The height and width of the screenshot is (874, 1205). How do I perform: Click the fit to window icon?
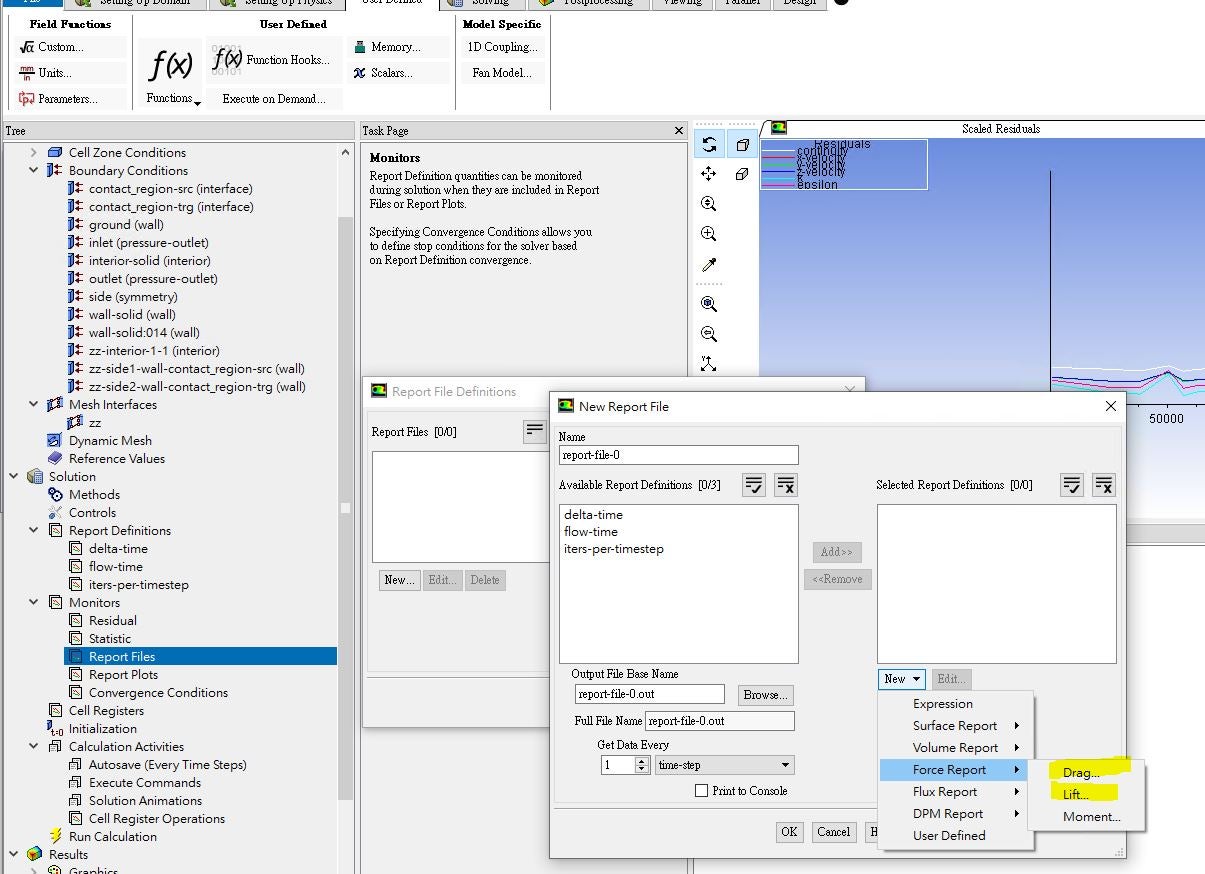pyautogui.click(x=709, y=304)
